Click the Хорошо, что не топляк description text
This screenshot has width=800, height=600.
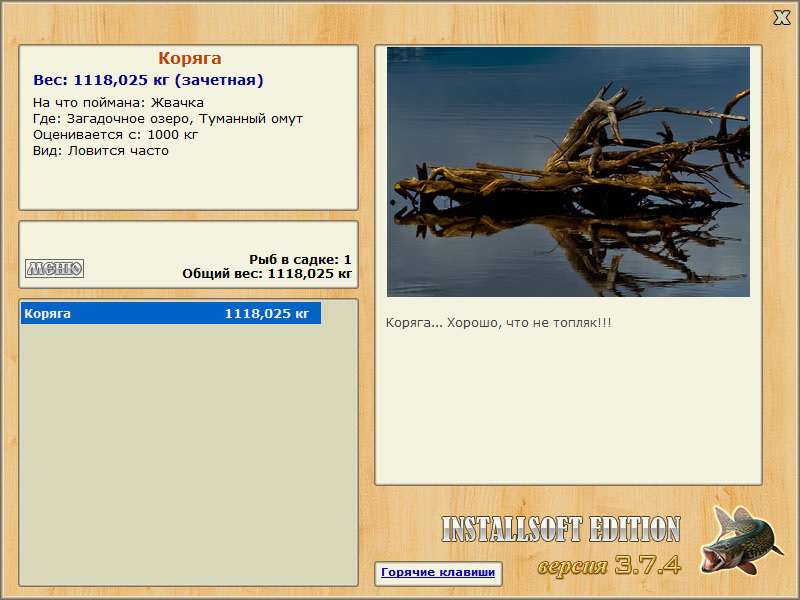click(498, 323)
